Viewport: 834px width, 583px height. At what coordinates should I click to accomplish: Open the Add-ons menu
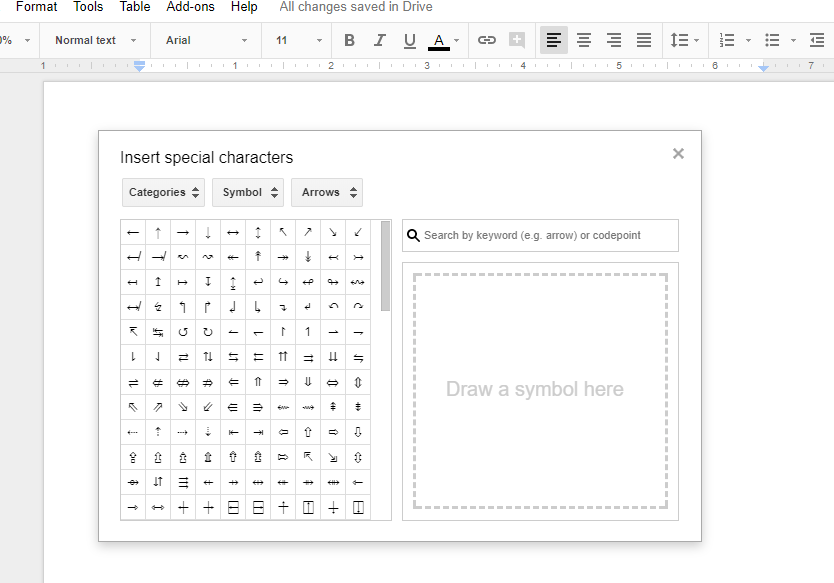(190, 7)
